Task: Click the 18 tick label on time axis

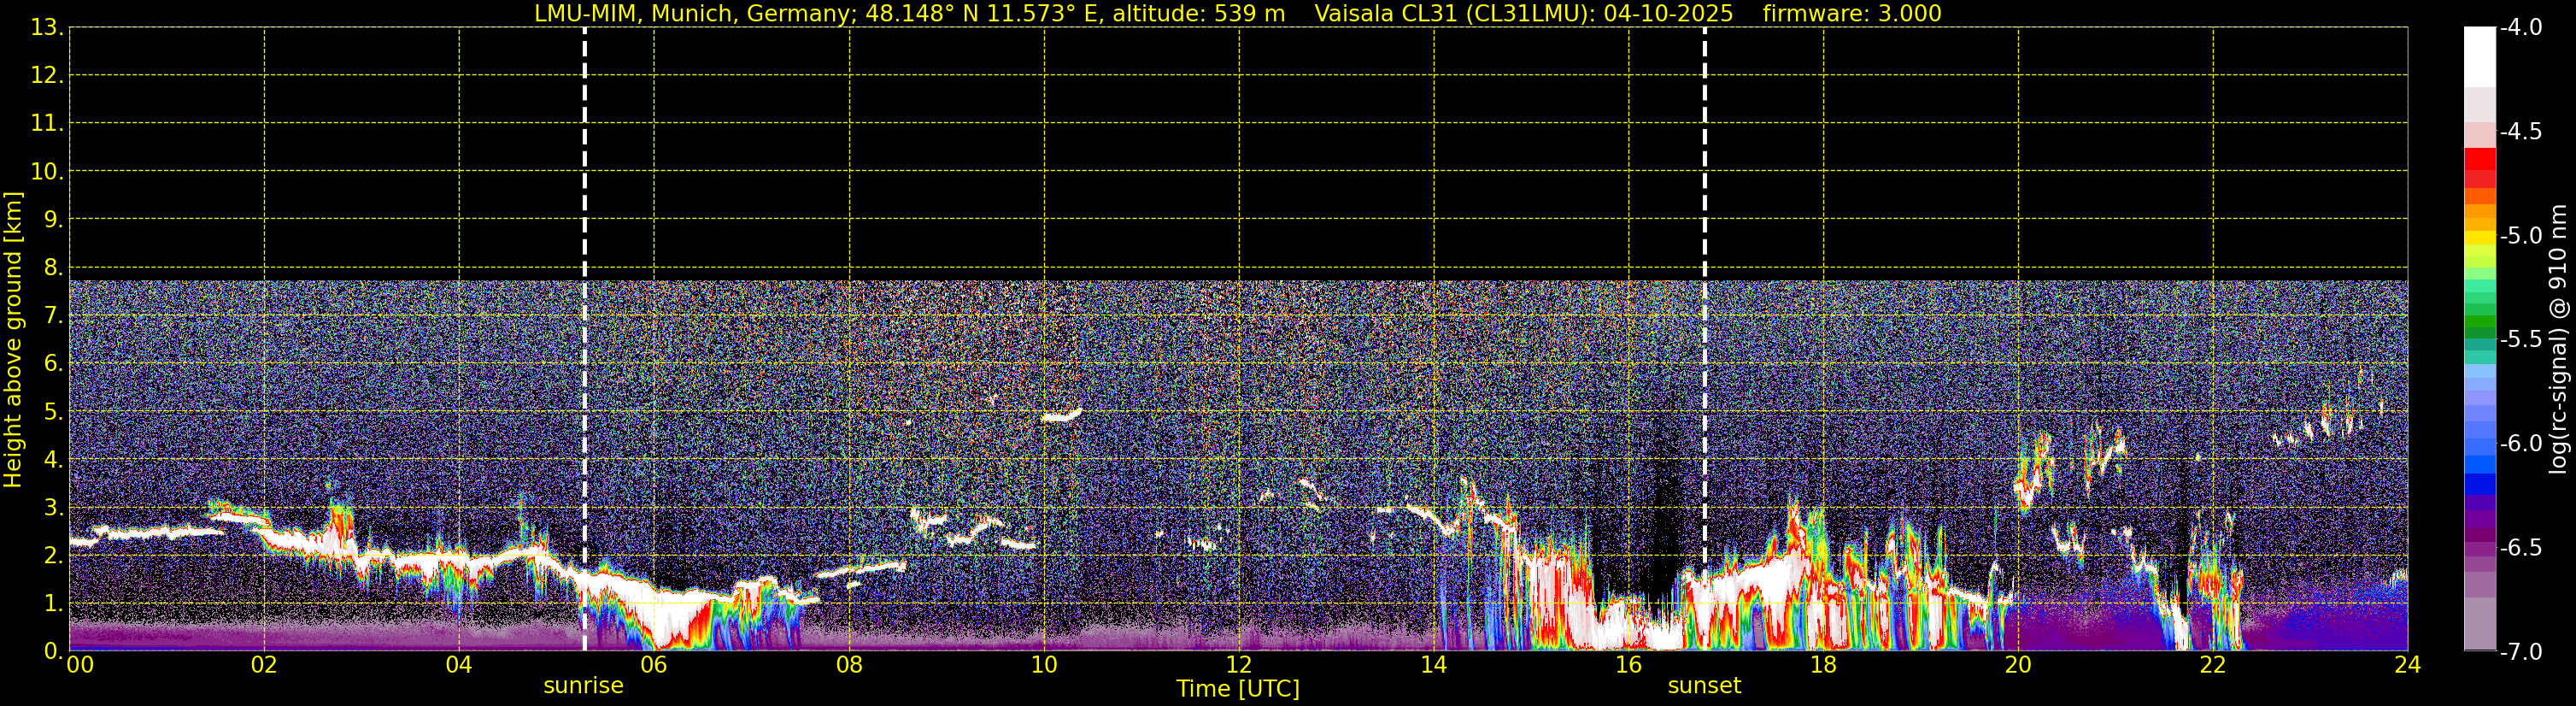Action: 1823,666
